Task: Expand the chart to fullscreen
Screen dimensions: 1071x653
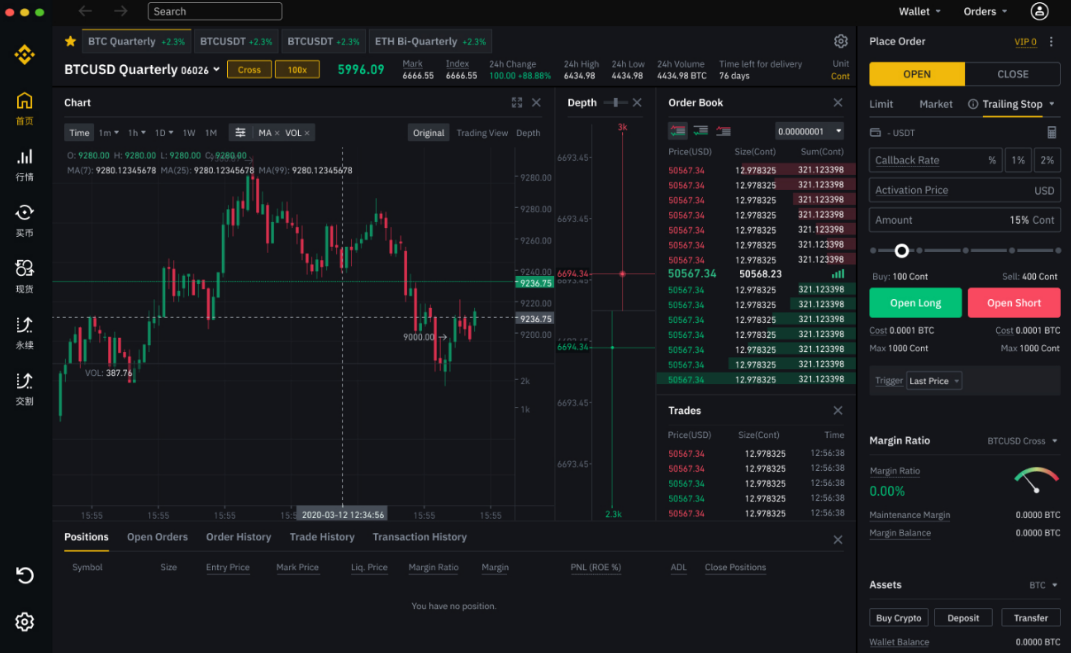Action: coord(517,102)
